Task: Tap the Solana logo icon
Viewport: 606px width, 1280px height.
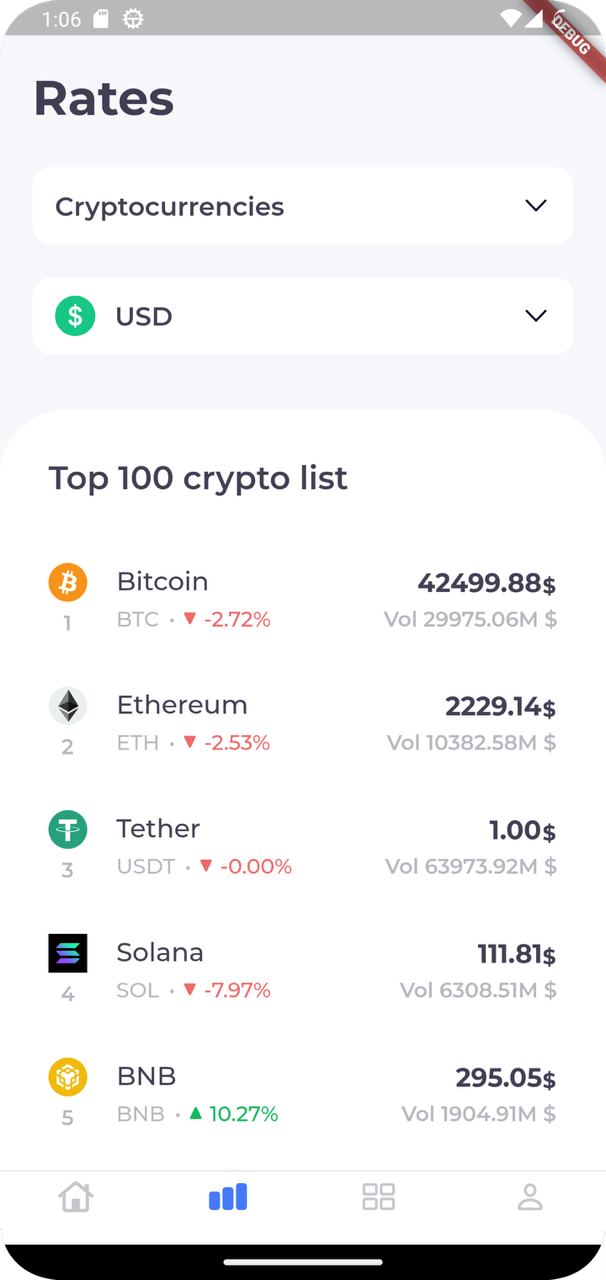Action: click(x=68, y=953)
